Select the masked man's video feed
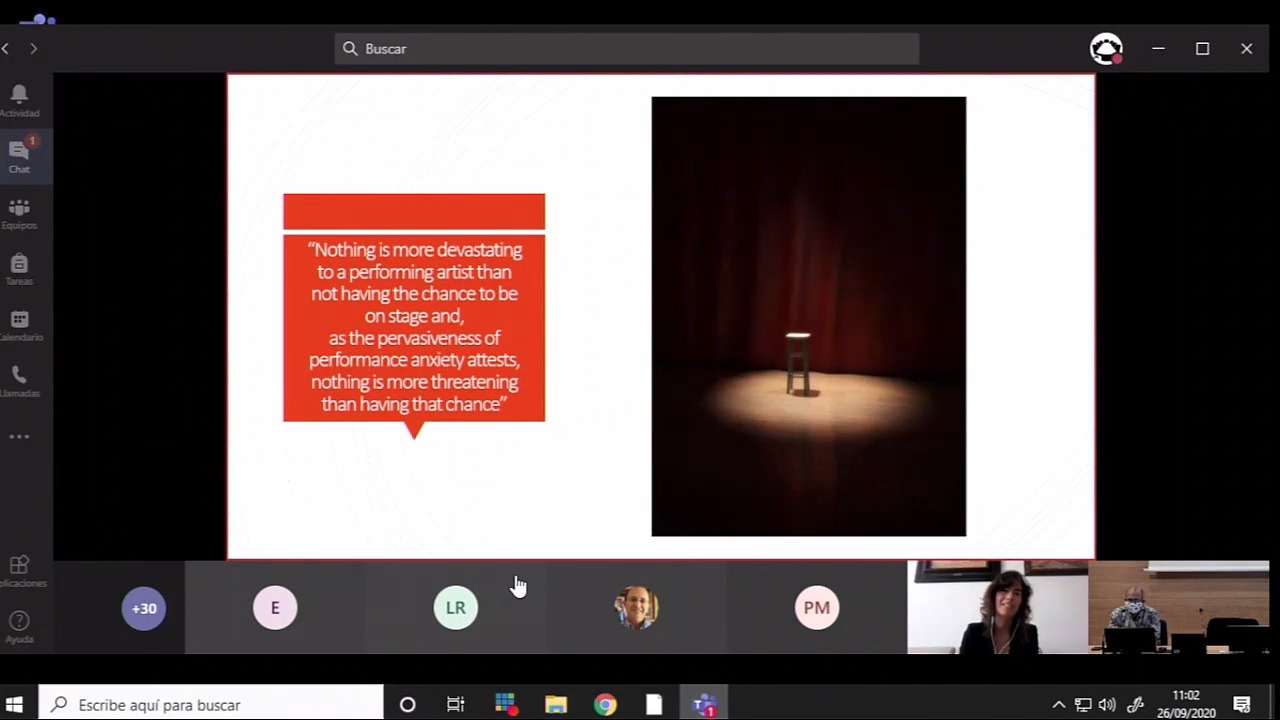Image resolution: width=1280 pixels, height=720 pixels. [x=1178, y=608]
